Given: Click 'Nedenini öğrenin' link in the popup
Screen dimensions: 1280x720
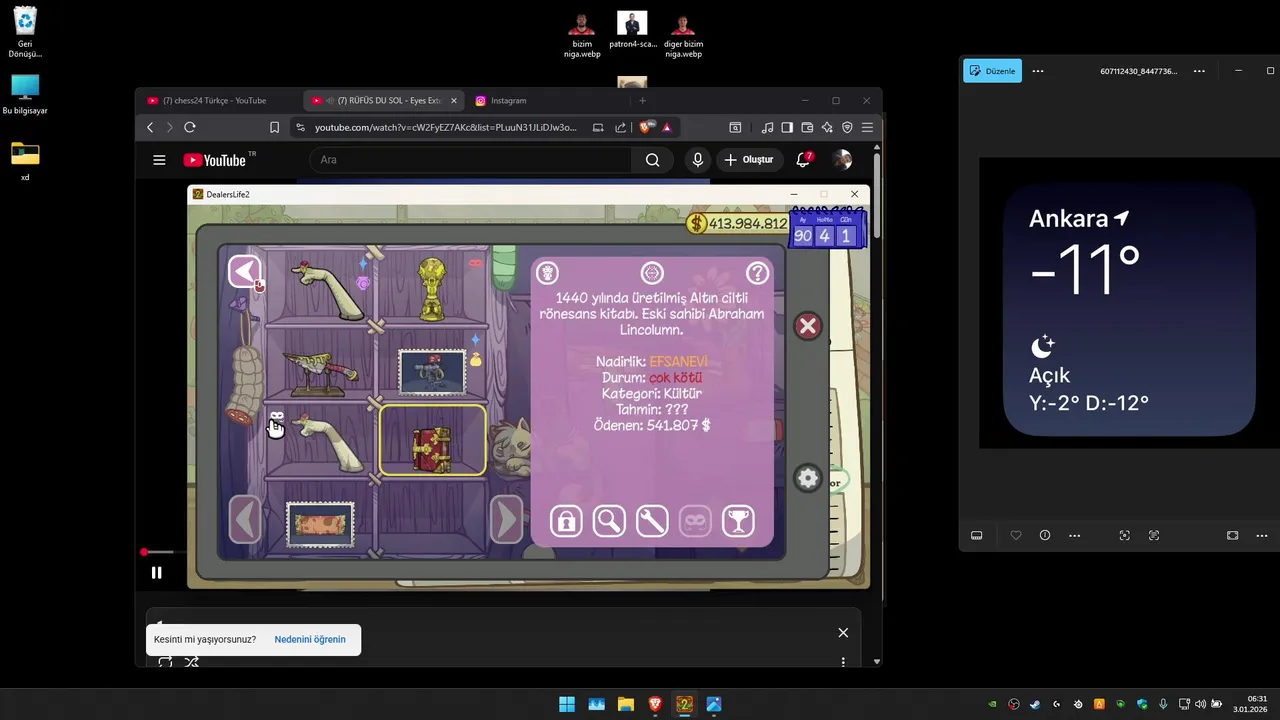Looking at the screenshot, I should (x=310, y=639).
